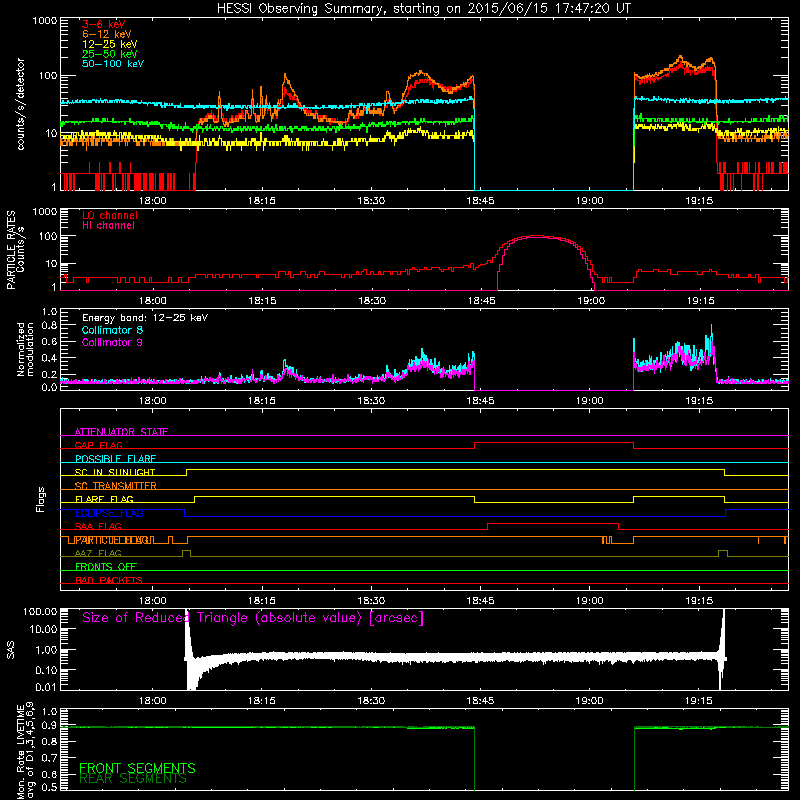The image size is (800, 800).
Task: Select the 25-50 keV legend entry
Action: [x=110, y=54]
